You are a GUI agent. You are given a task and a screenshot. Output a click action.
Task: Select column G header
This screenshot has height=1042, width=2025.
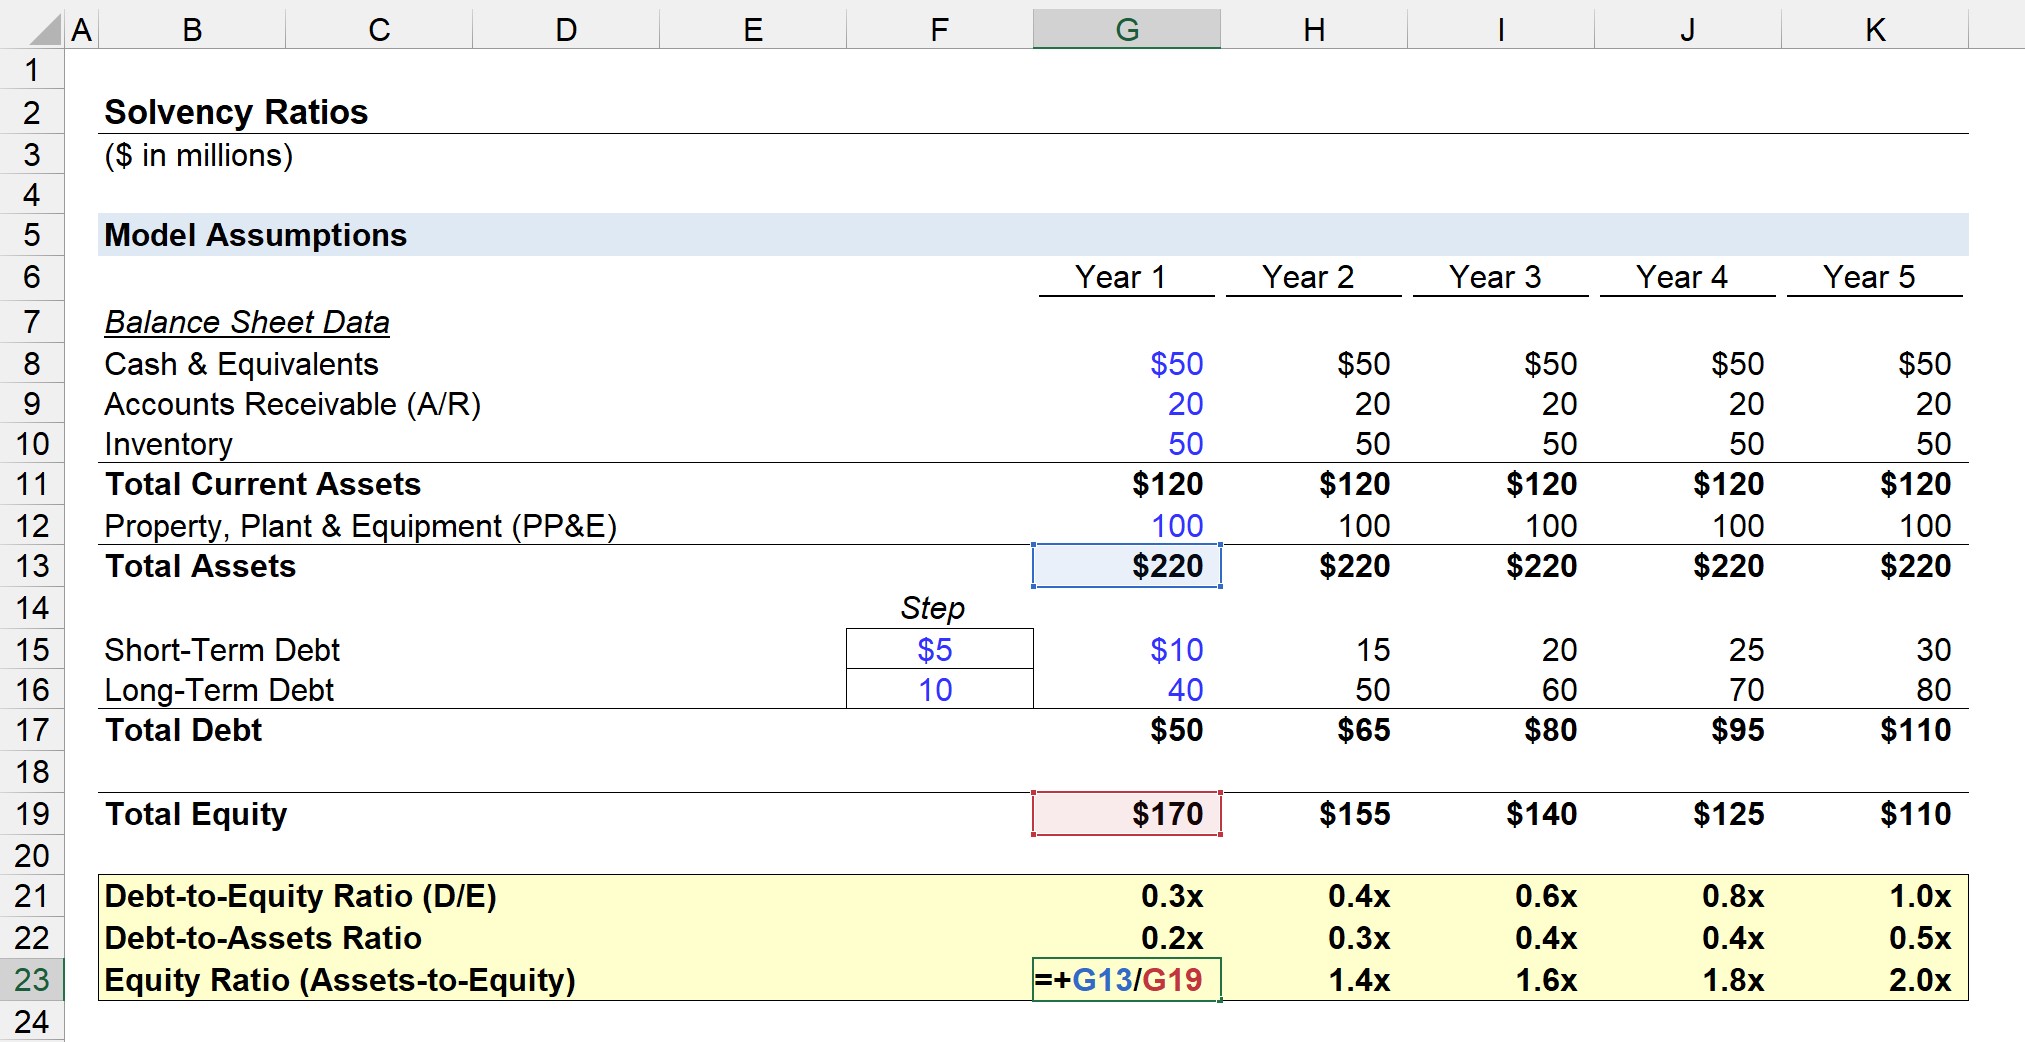(1127, 29)
